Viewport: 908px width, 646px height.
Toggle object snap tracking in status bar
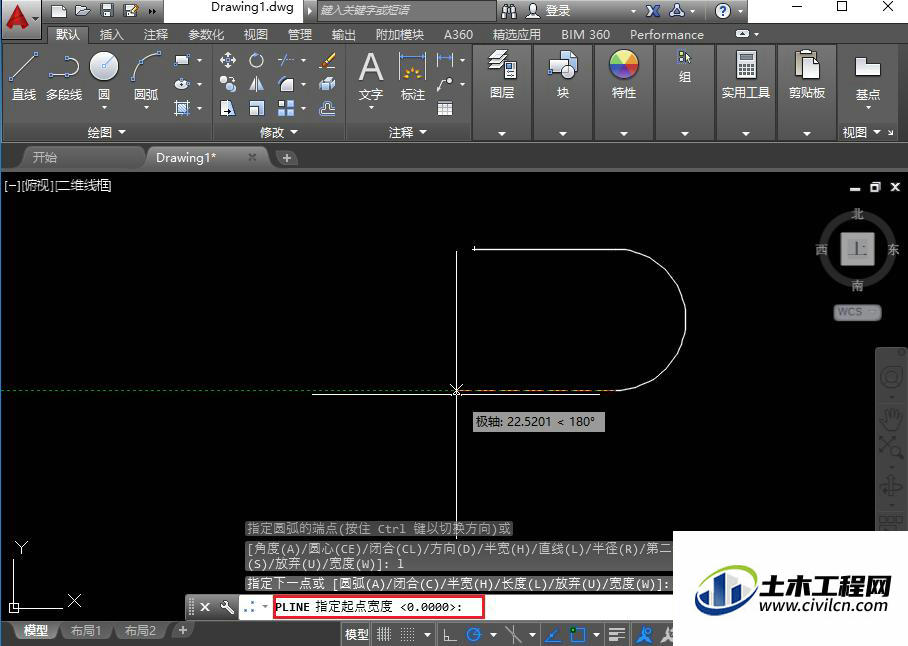[x=553, y=634]
